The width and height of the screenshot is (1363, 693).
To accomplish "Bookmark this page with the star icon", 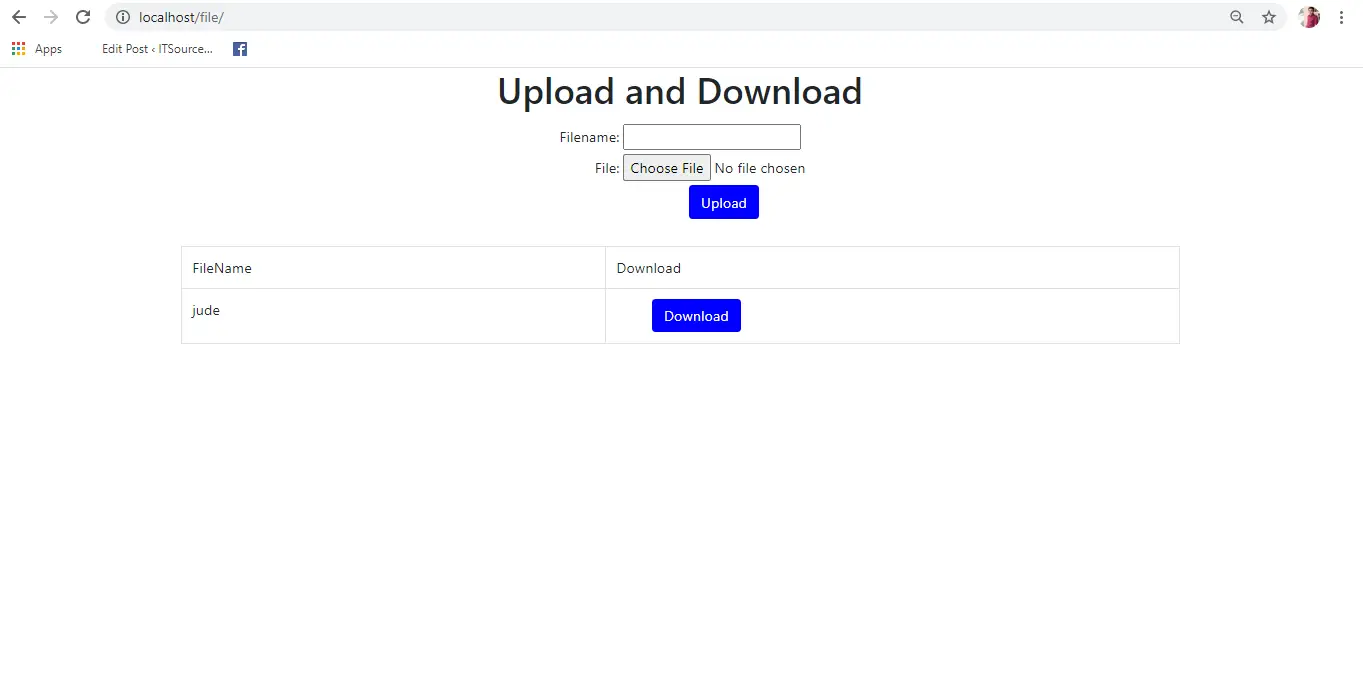I will [x=1269, y=17].
